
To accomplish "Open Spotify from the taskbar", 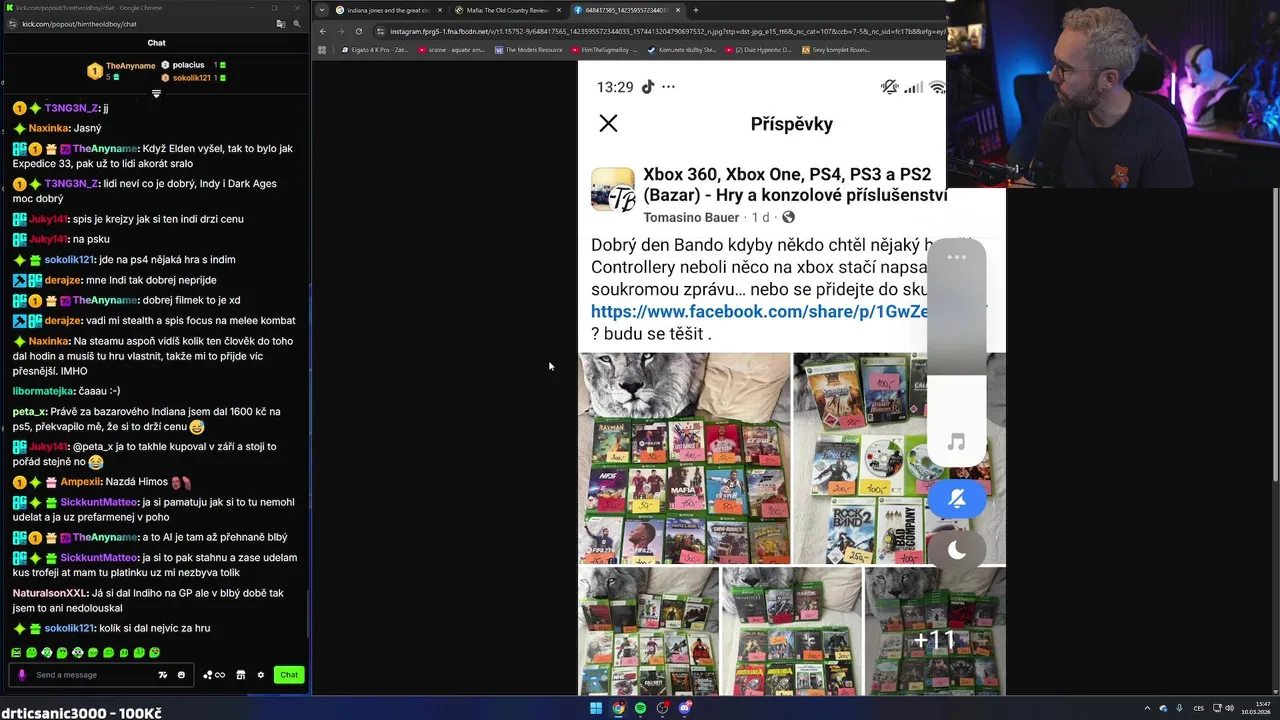I will [640, 708].
